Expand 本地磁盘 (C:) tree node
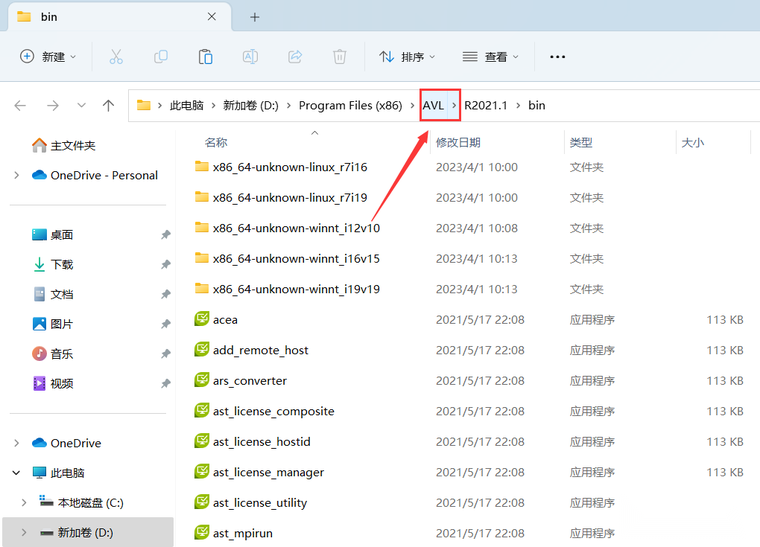760x547 pixels. click(x=24, y=503)
